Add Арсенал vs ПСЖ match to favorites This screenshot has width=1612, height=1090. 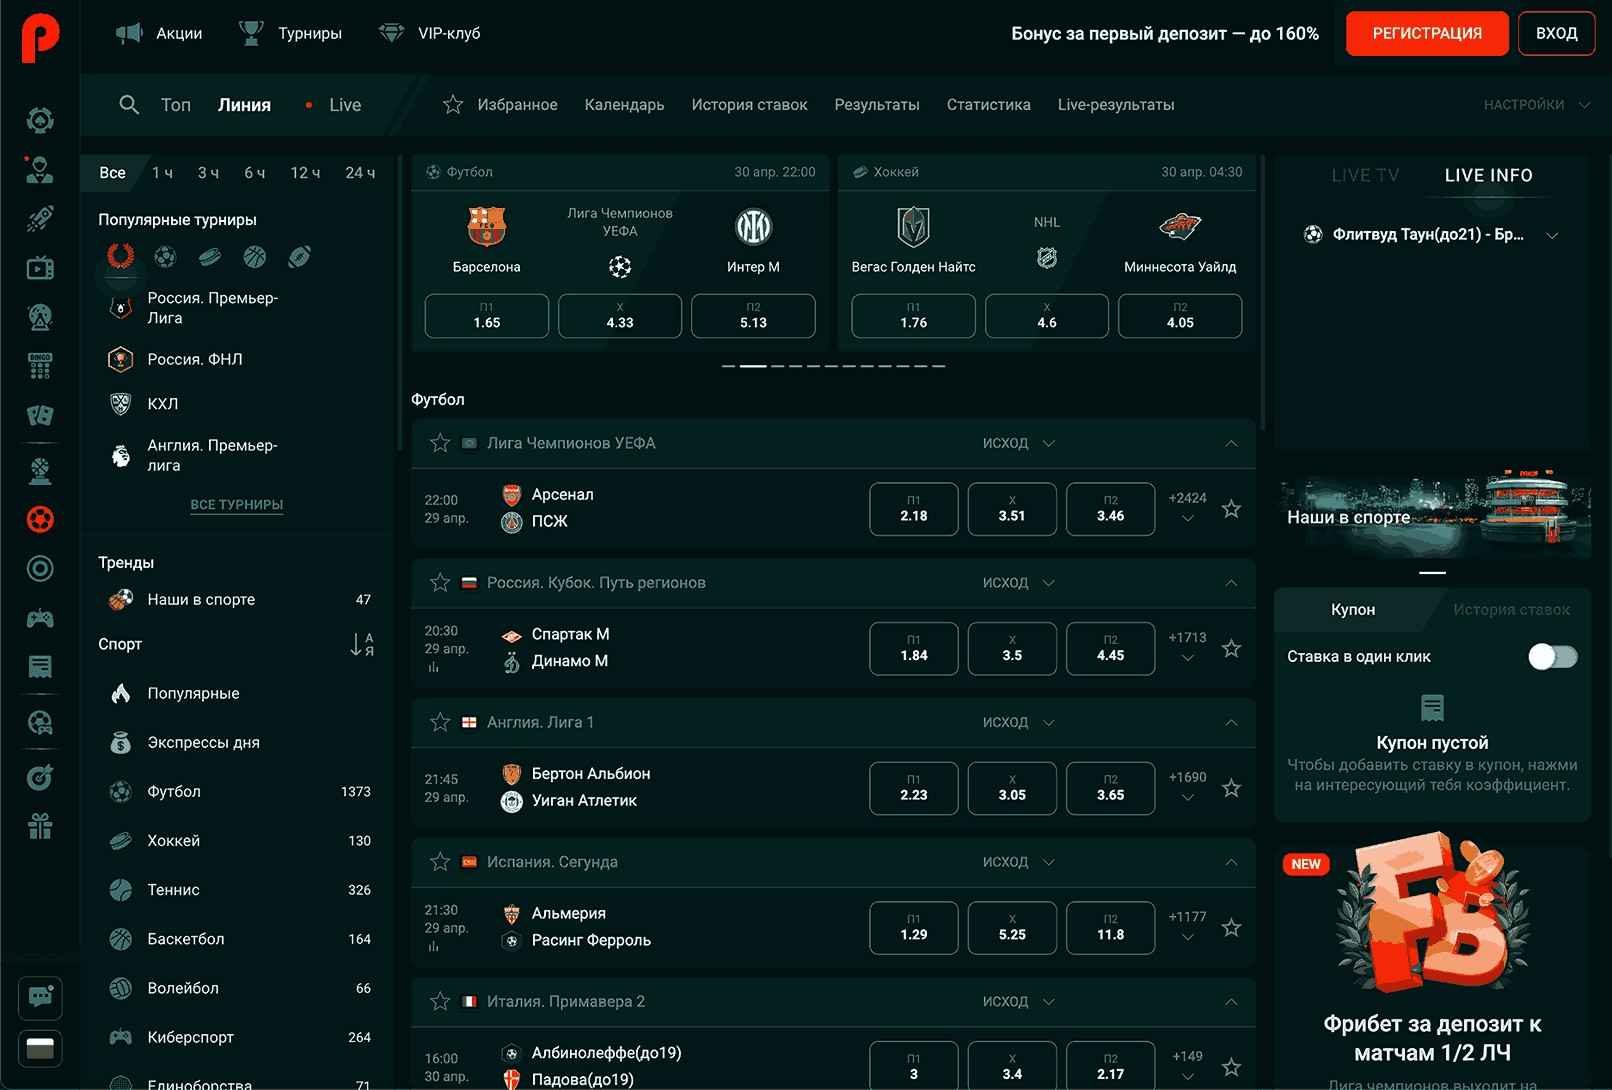(1231, 509)
